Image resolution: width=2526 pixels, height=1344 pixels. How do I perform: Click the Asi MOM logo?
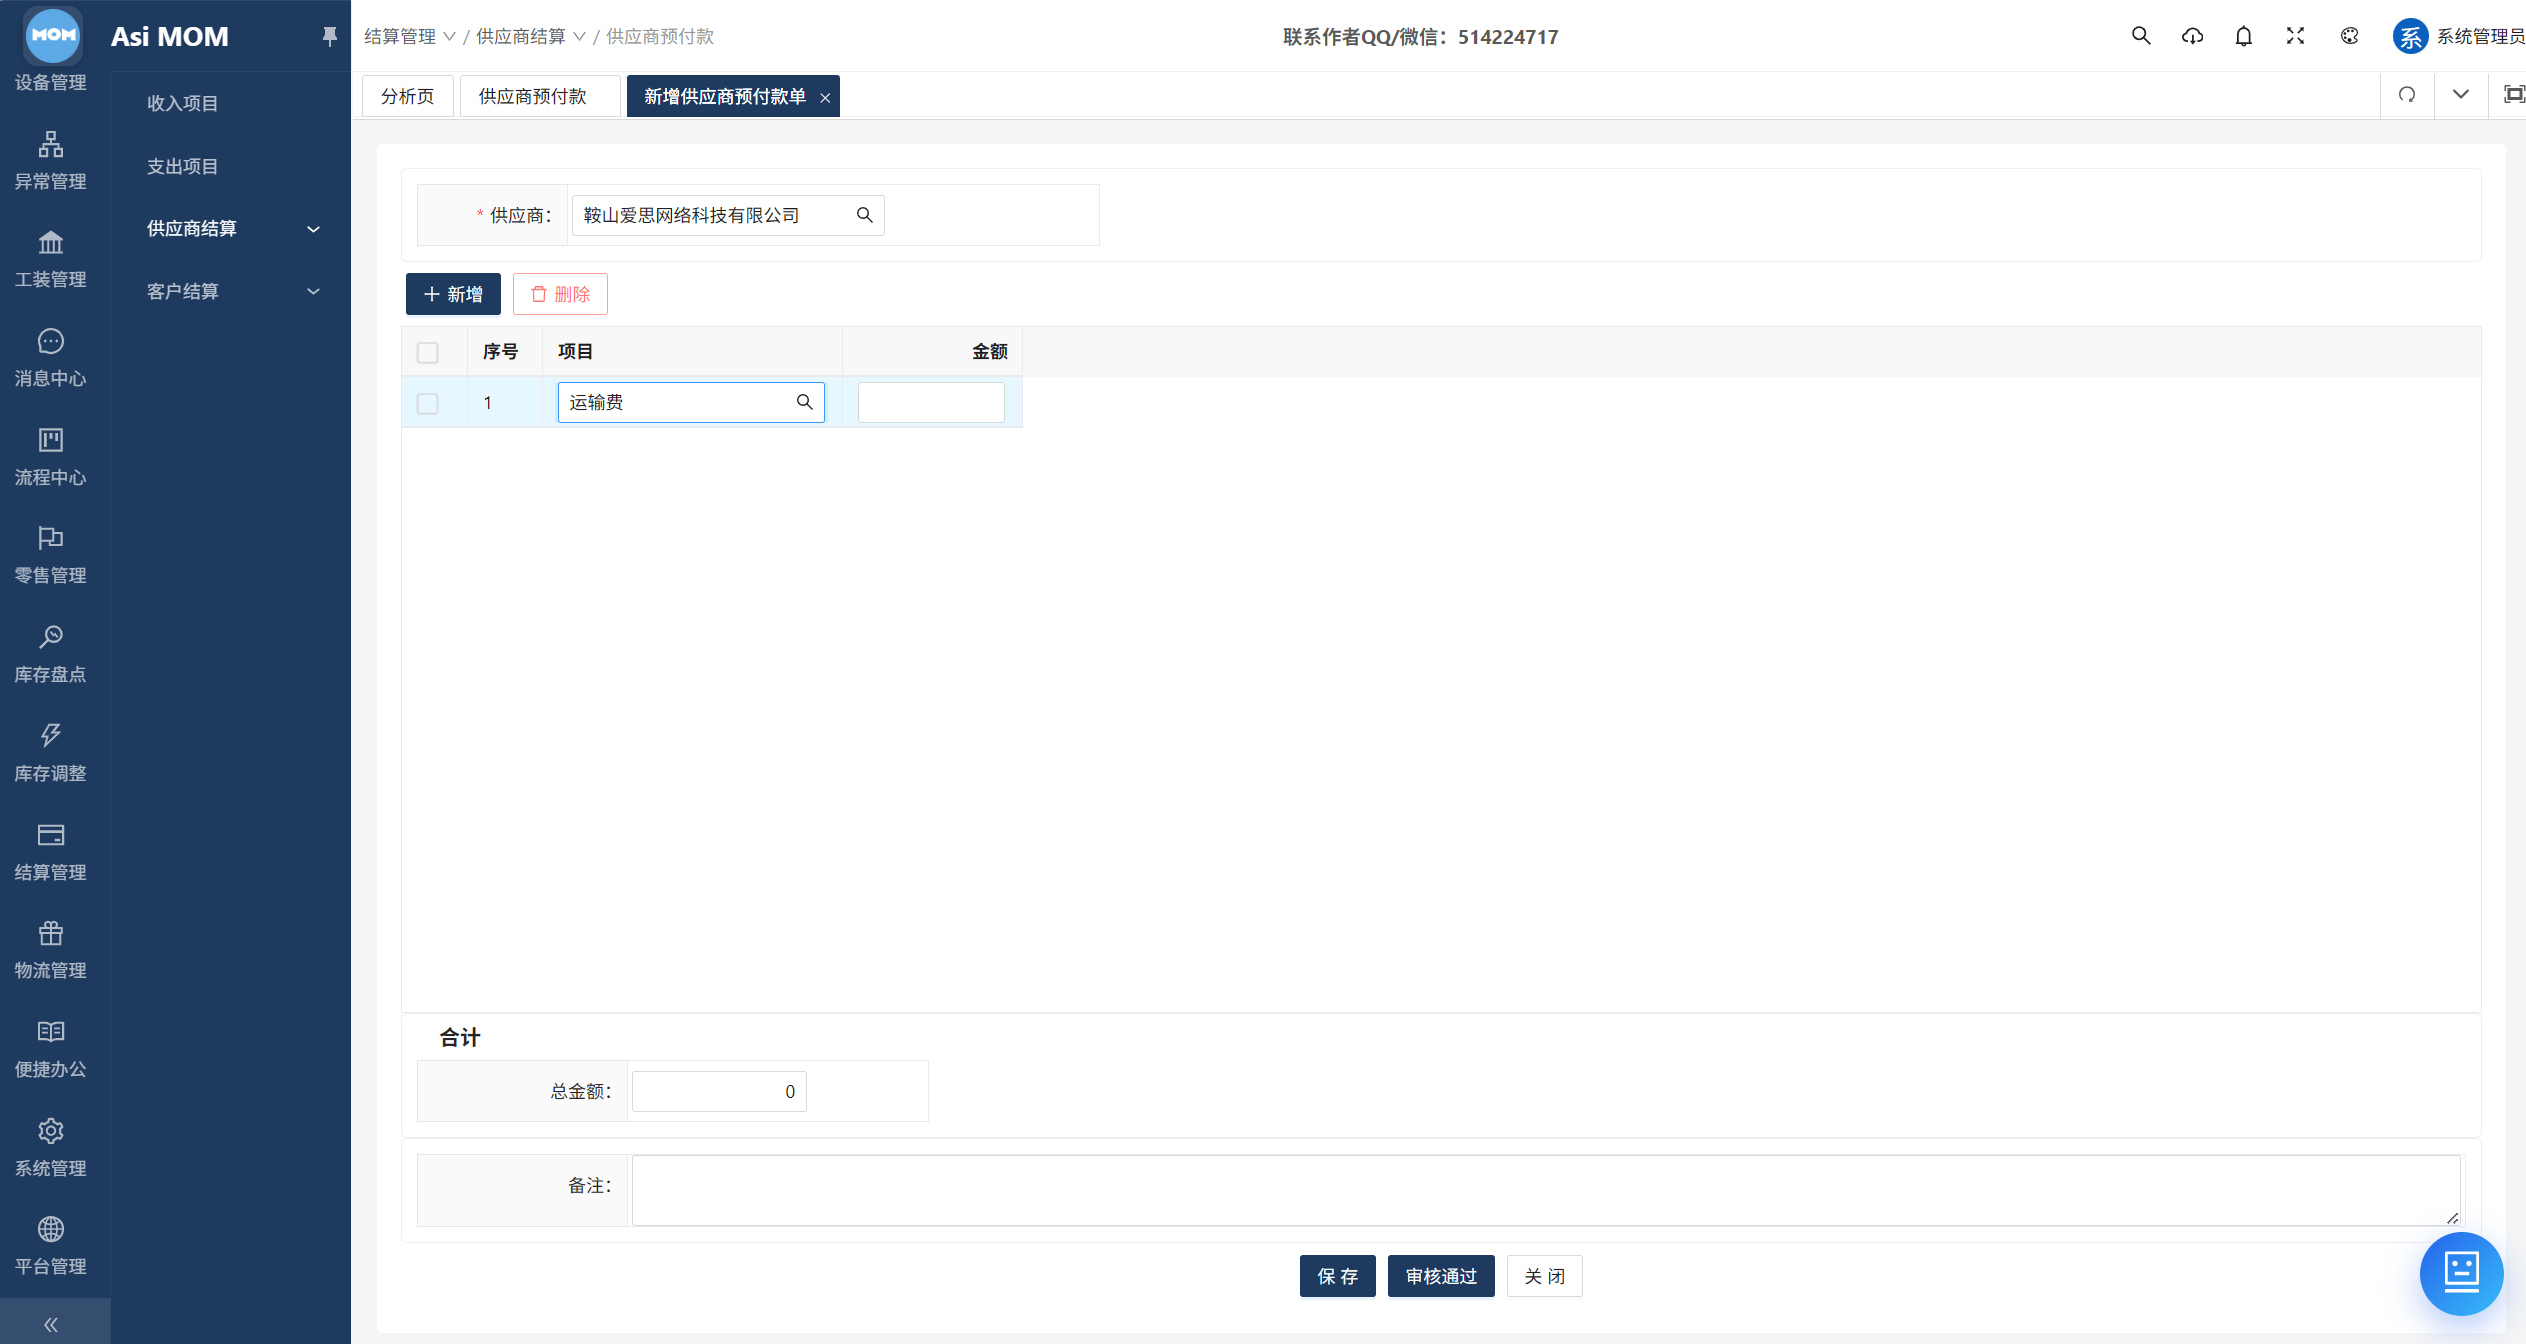click(x=53, y=35)
